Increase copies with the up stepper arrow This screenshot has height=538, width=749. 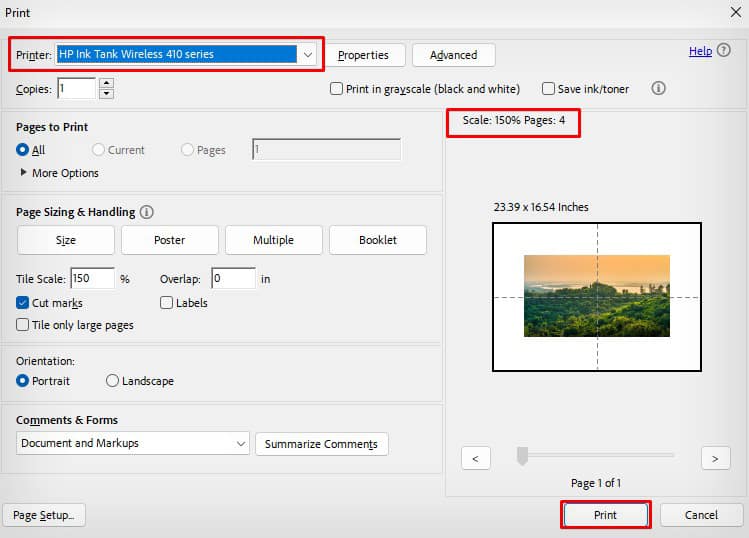pyautogui.click(x=107, y=83)
